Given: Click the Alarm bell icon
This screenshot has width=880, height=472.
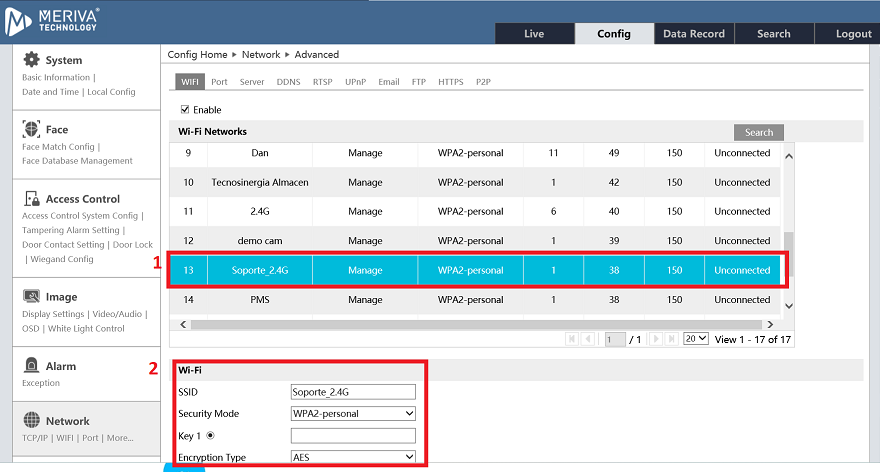Looking at the screenshot, I should tap(31, 366).
